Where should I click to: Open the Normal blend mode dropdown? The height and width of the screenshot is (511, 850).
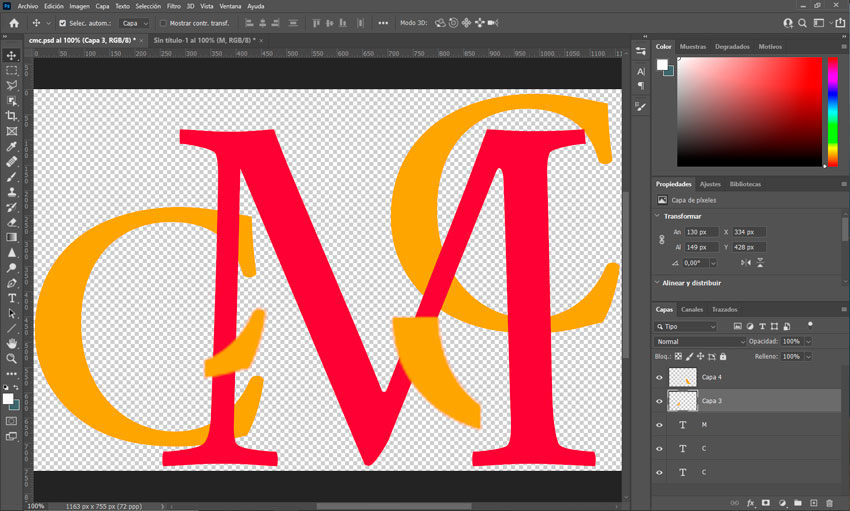[700, 341]
